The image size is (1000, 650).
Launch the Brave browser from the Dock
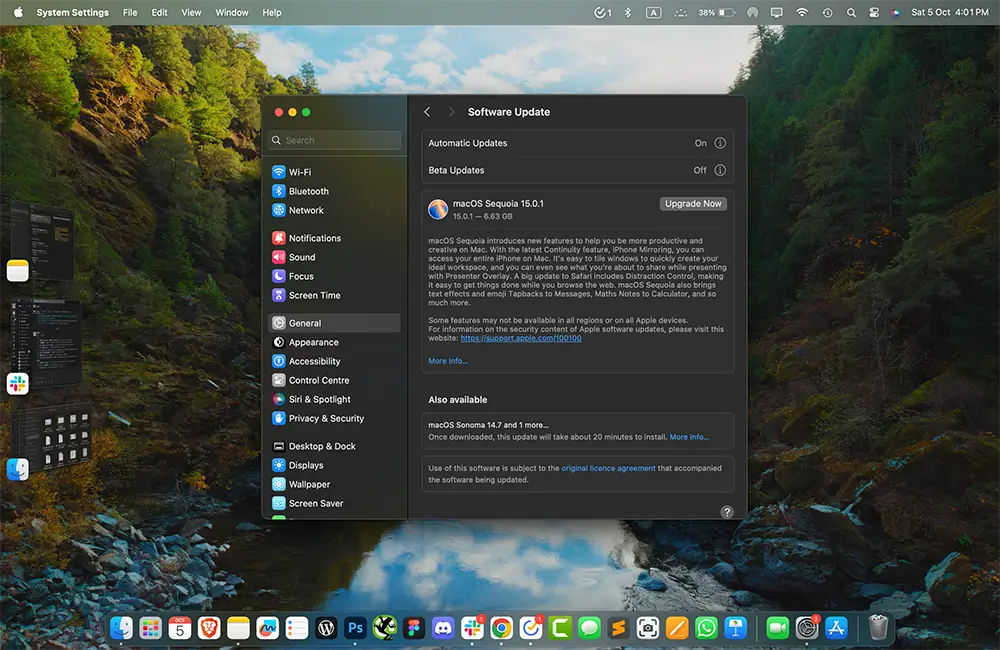point(209,628)
